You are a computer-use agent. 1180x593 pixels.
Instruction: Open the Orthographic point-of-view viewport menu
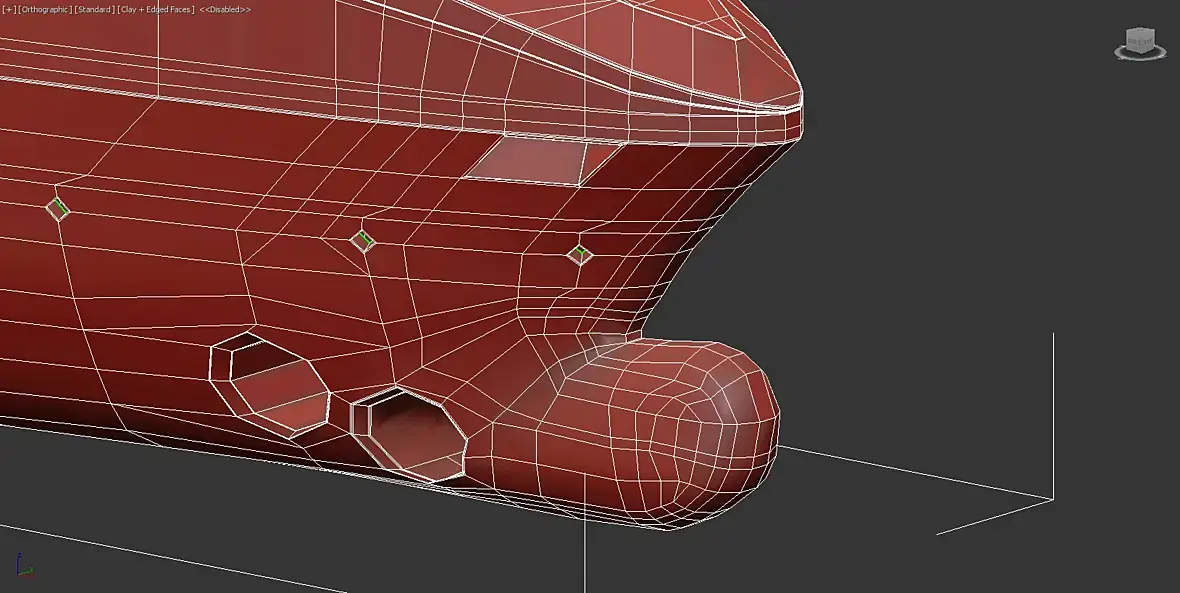[x=44, y=10]
